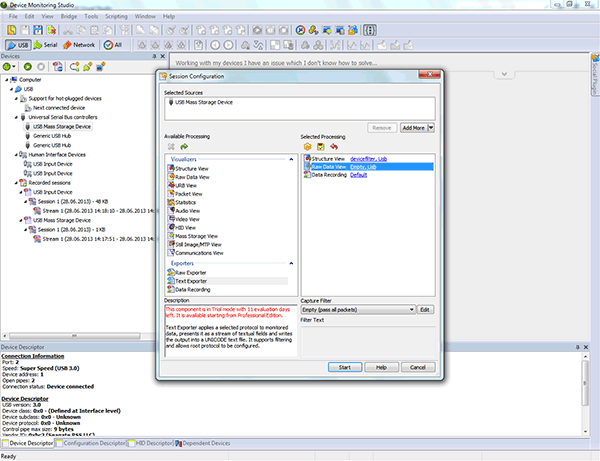The image size is (600, 461).
Task: Click the curly braces icon in the main toolbar
Action: point(370,30)
